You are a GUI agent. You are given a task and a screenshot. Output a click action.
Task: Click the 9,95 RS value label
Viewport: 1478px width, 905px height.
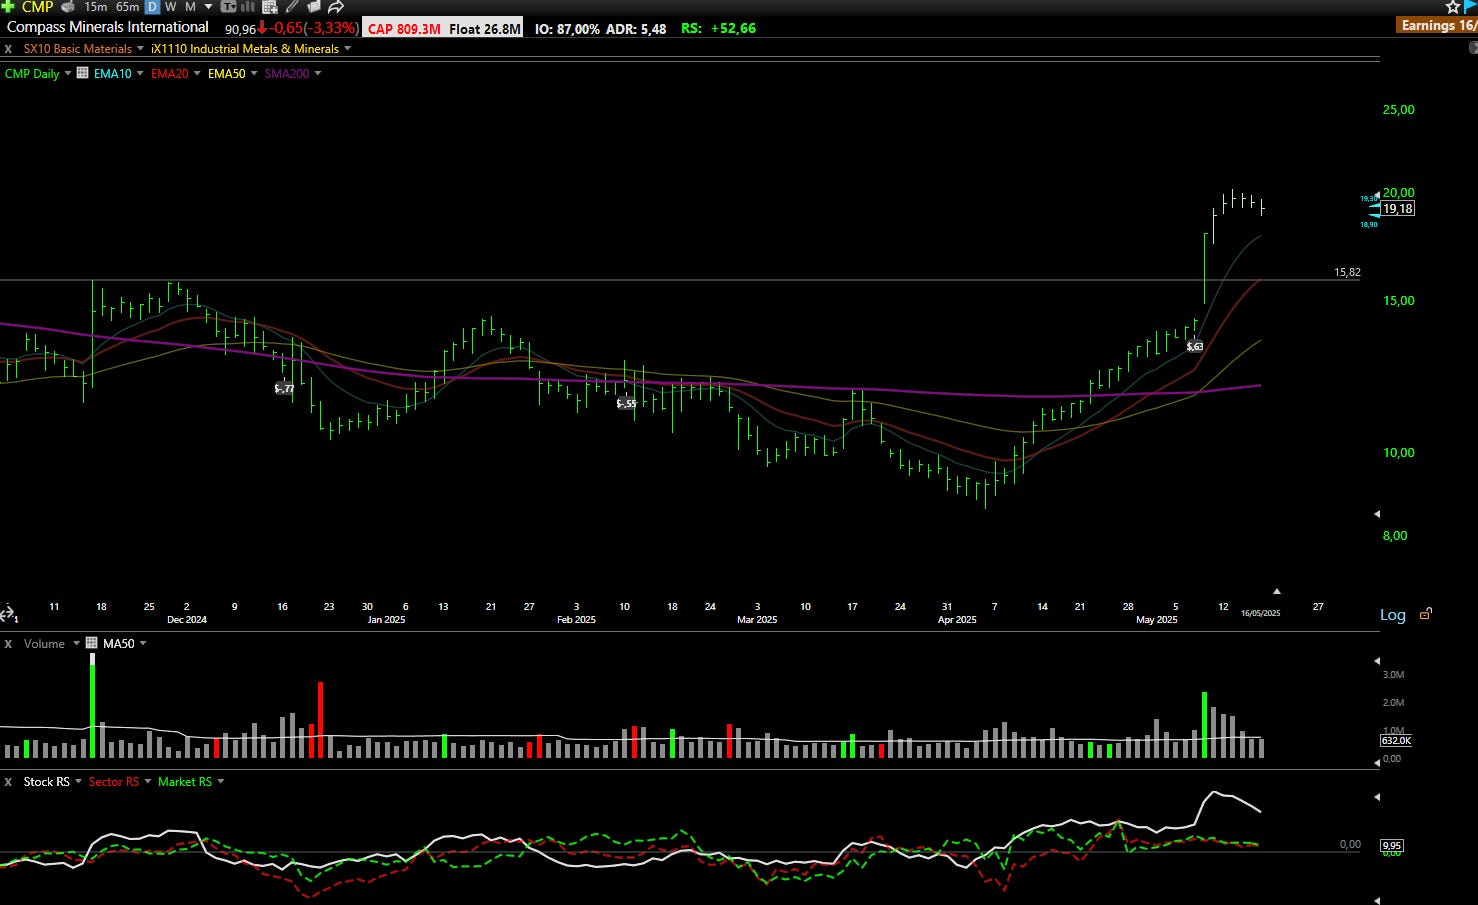1392,845
